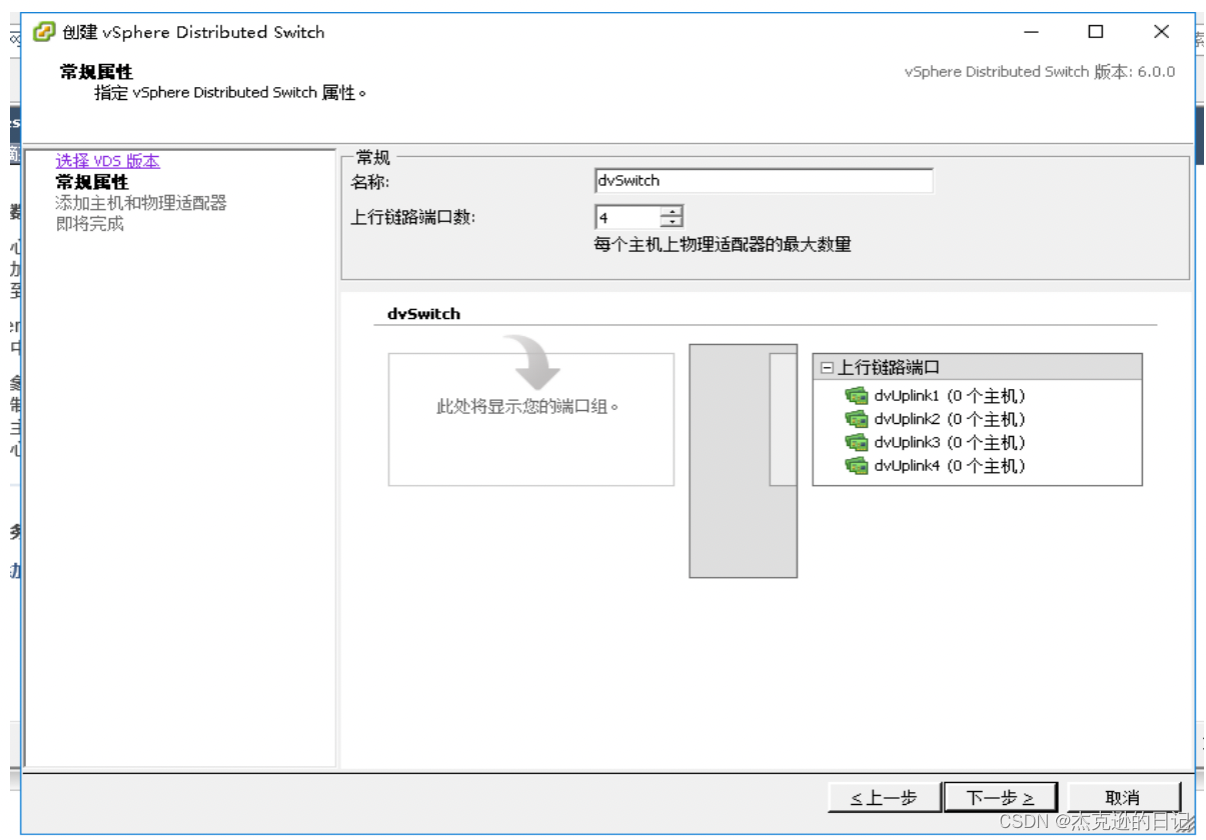Increase the uplink port count
The height and width of the screenshot is (840, 1206).
click(x=673, y=210)
